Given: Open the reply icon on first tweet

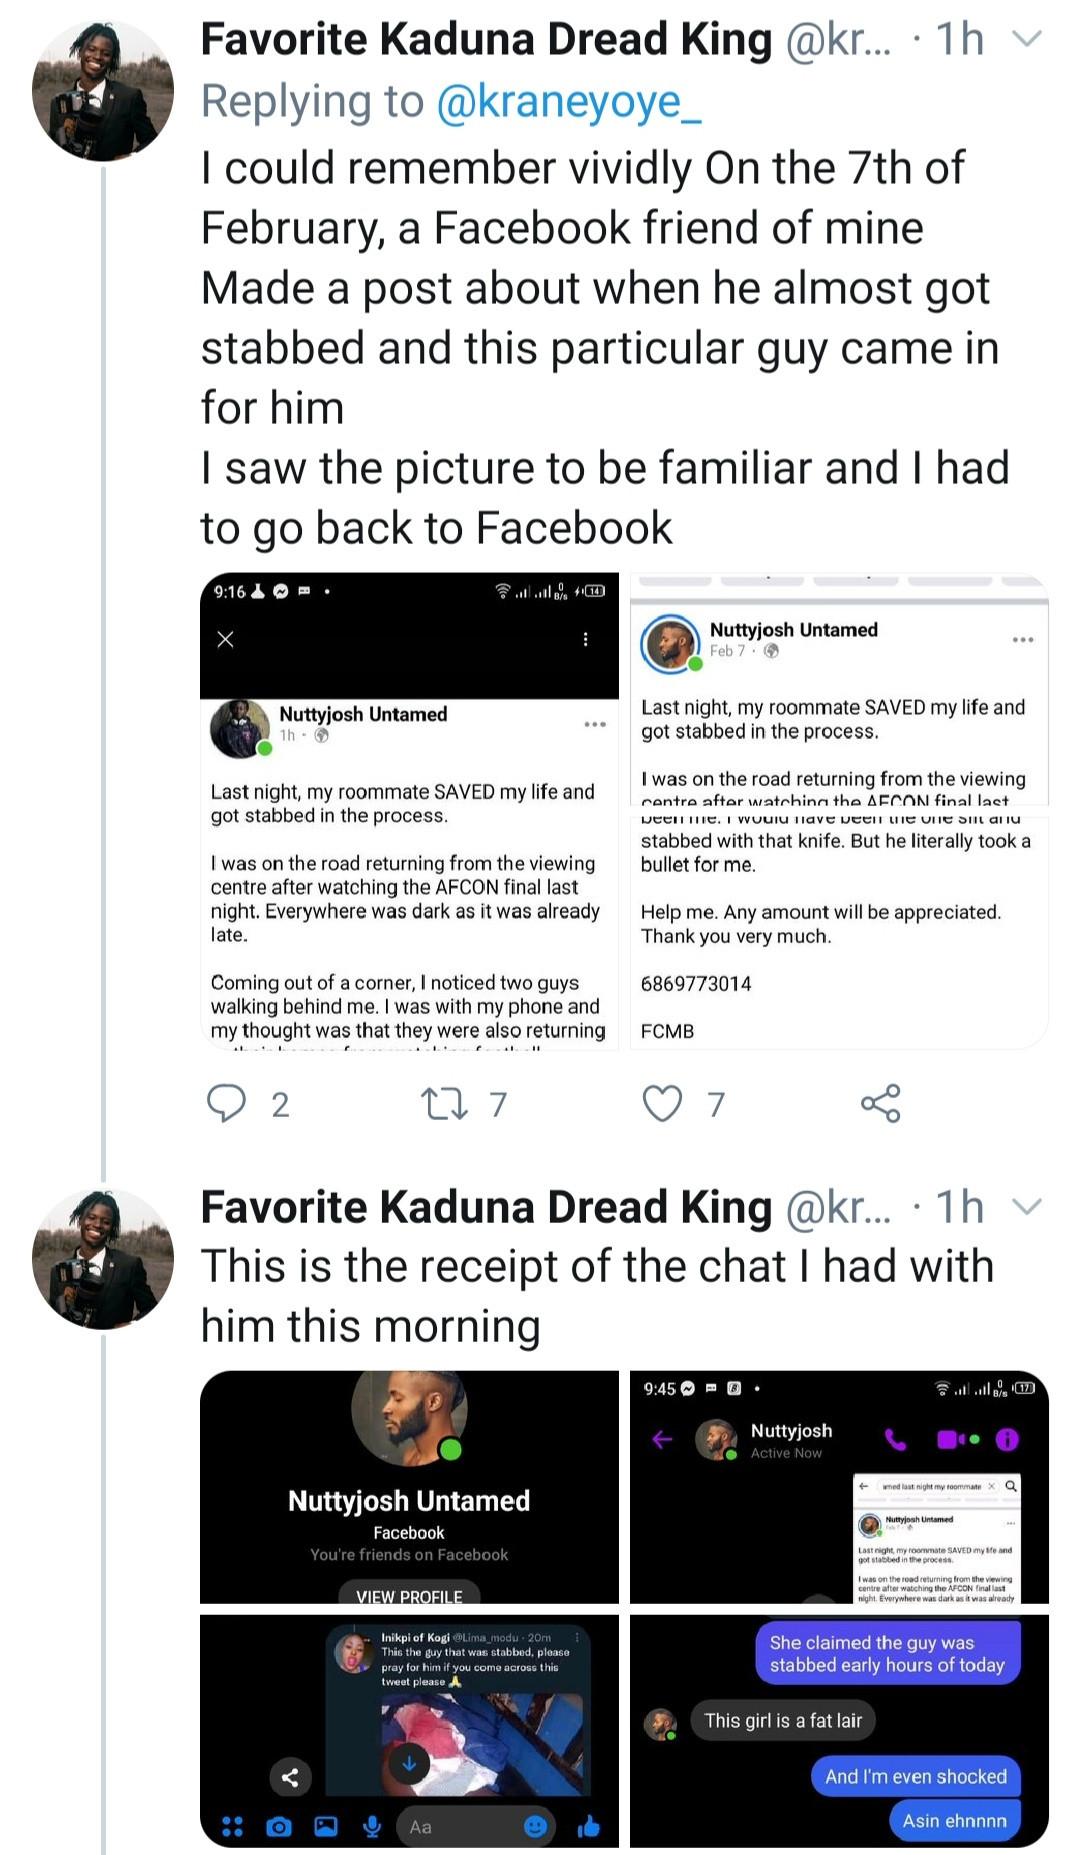Looking at the screenshot, I should click(226, 1103).
